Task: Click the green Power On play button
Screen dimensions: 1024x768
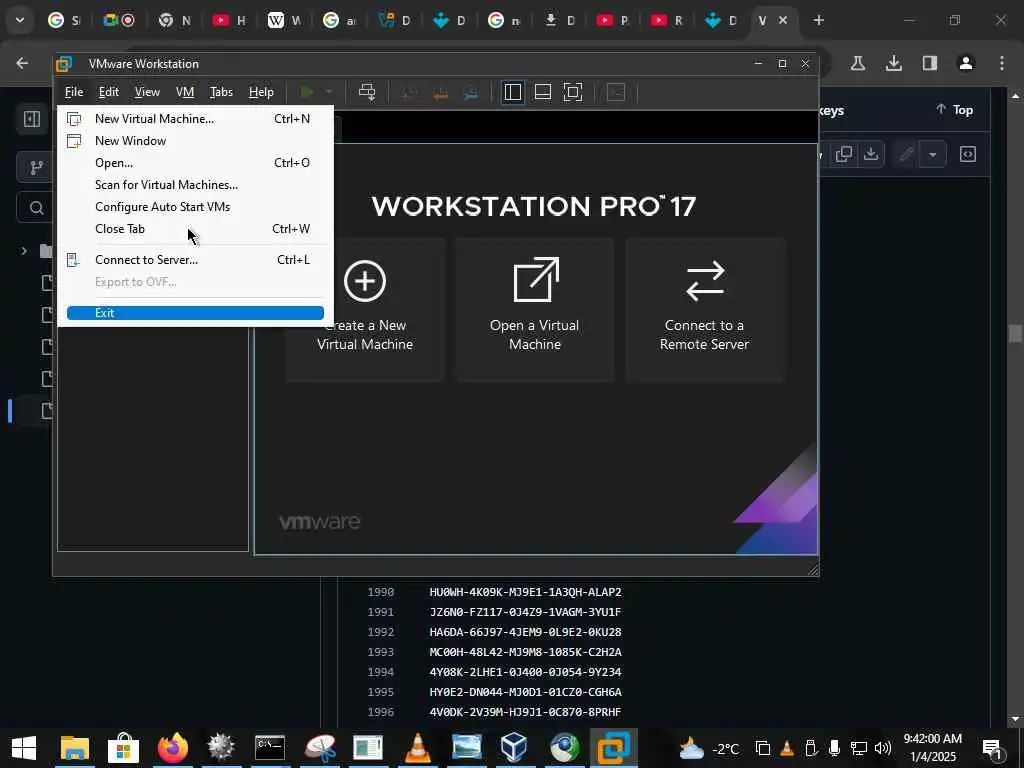Action: tap(306, 92)
